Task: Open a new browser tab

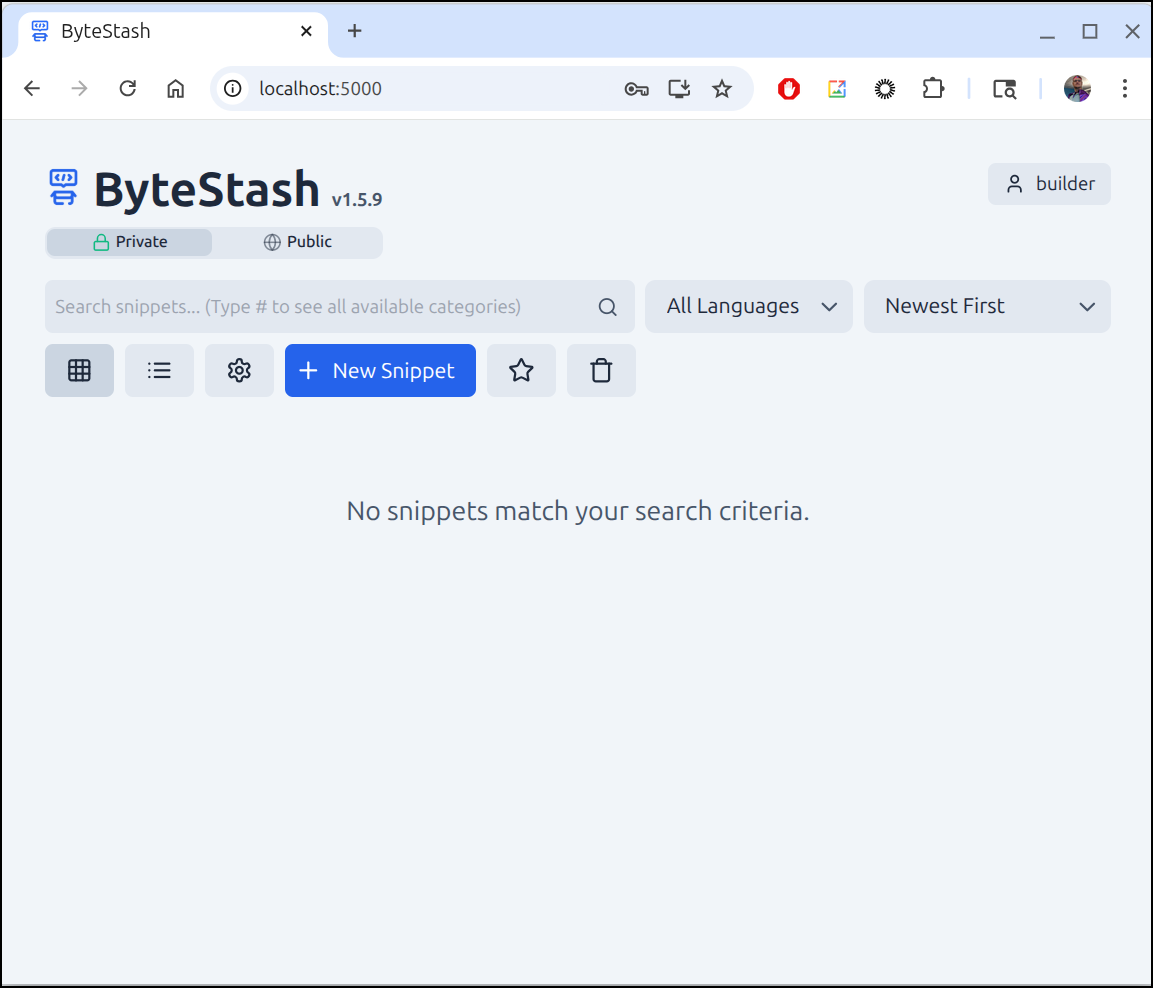Action: 354,31
